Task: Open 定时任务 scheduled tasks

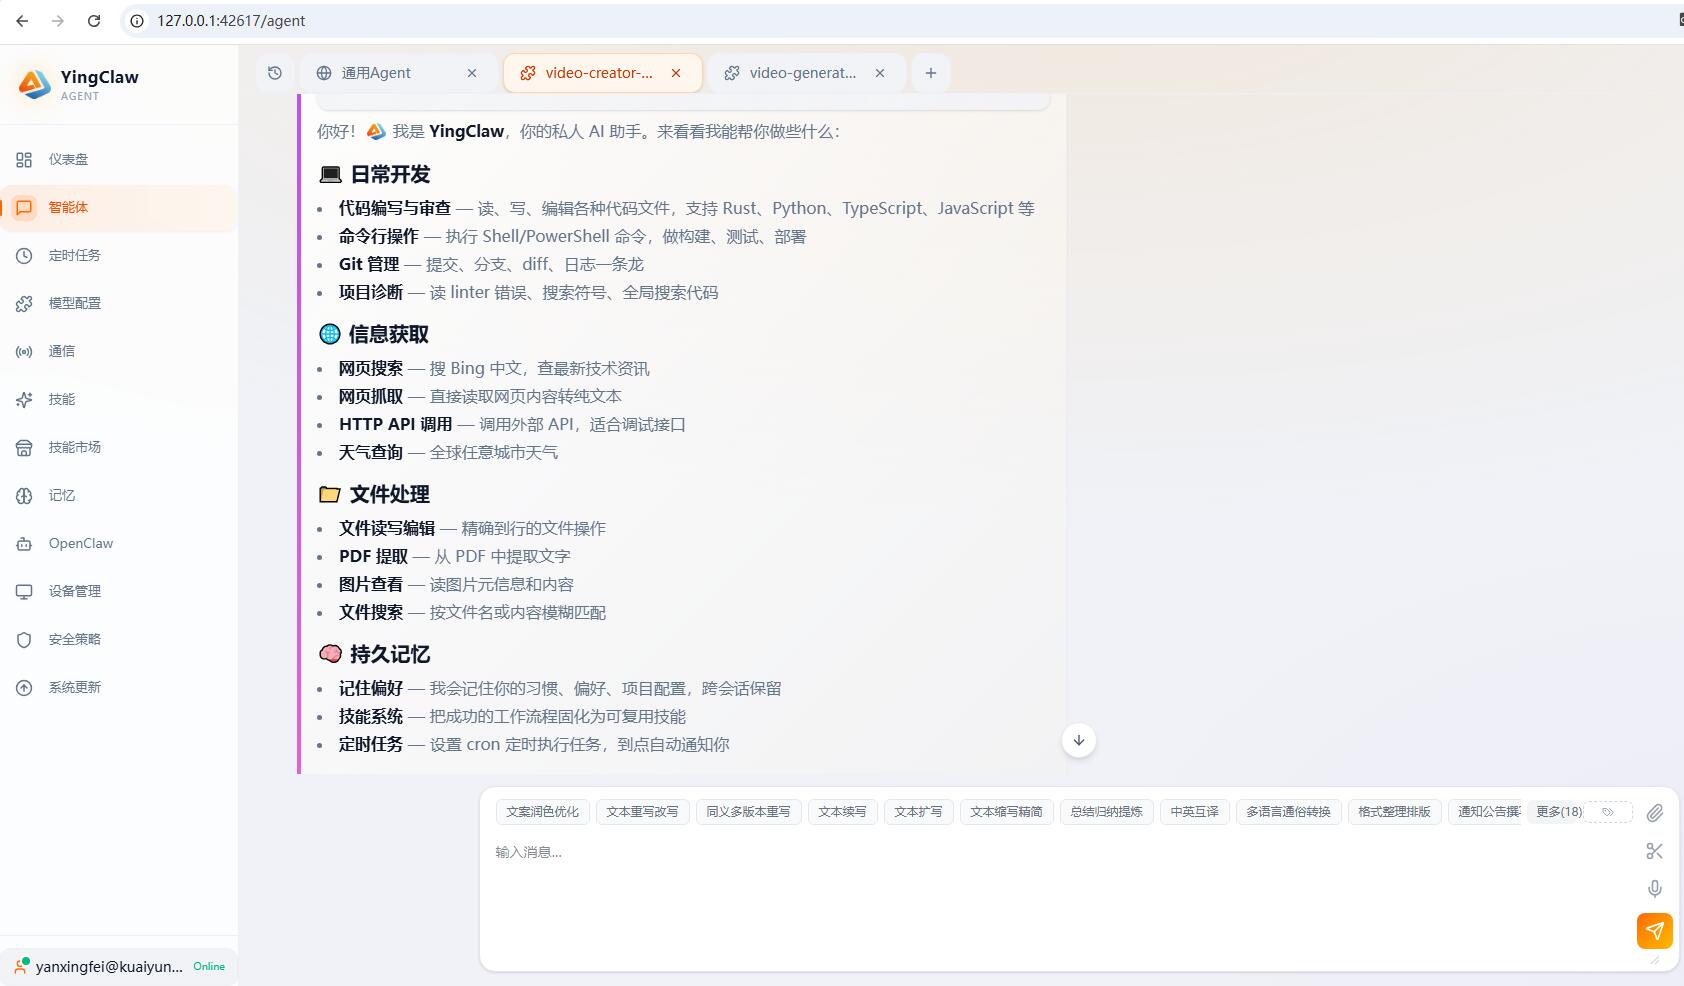Action: 118,255
